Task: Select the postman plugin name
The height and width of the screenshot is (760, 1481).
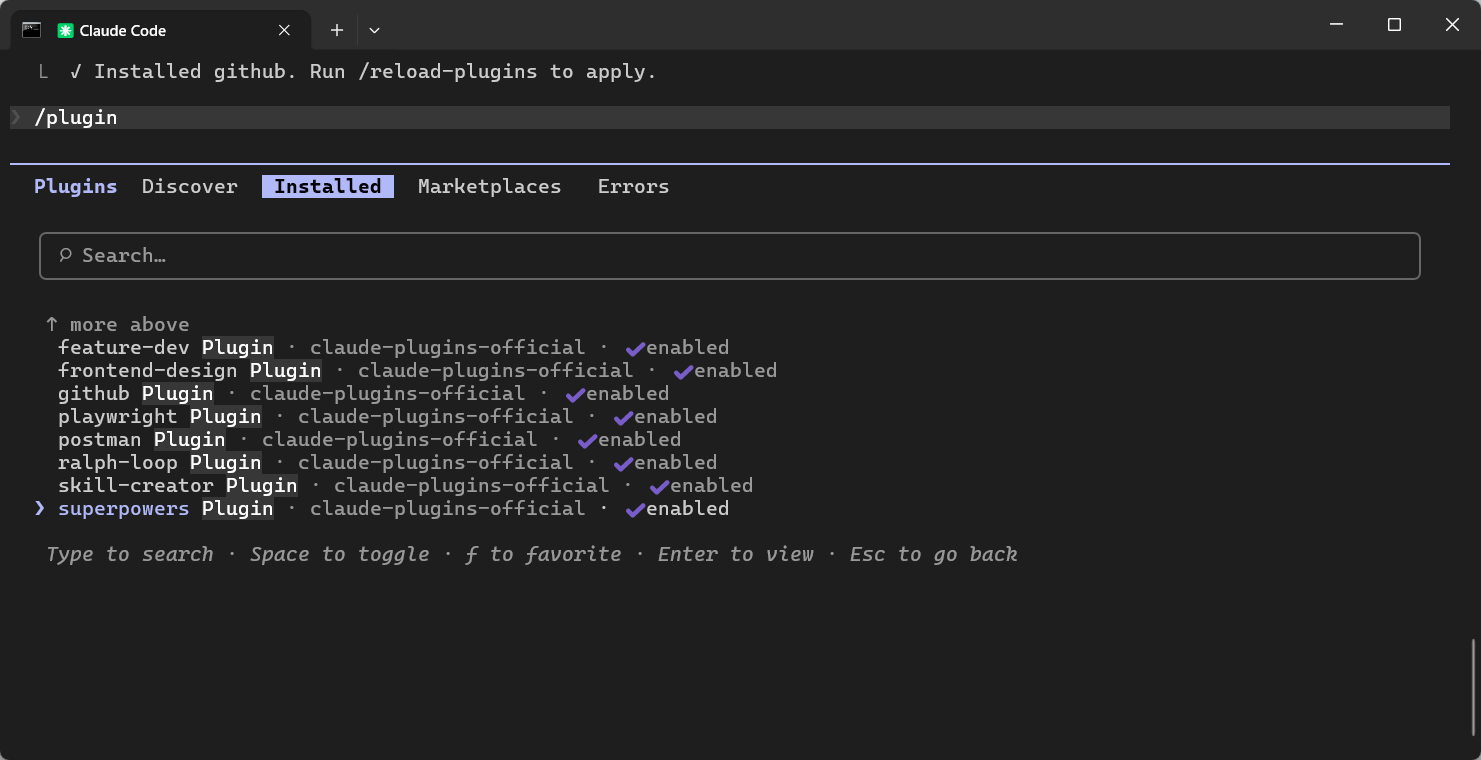Action: [x=100, y=440]
